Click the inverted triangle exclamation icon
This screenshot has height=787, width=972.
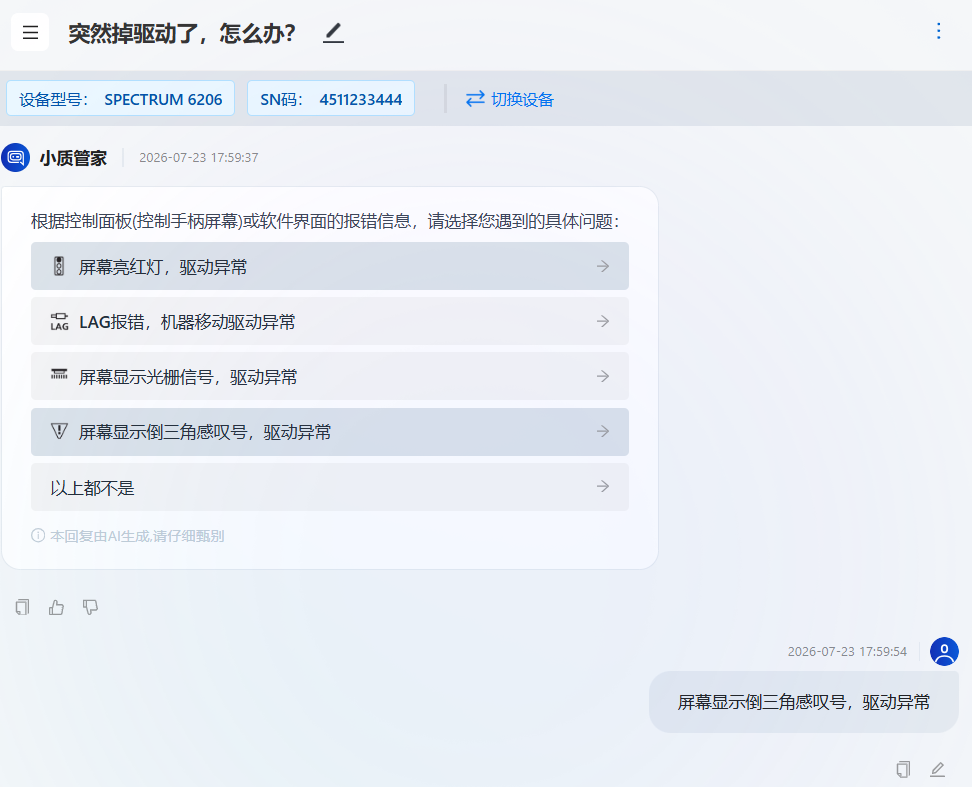(59, 431)
